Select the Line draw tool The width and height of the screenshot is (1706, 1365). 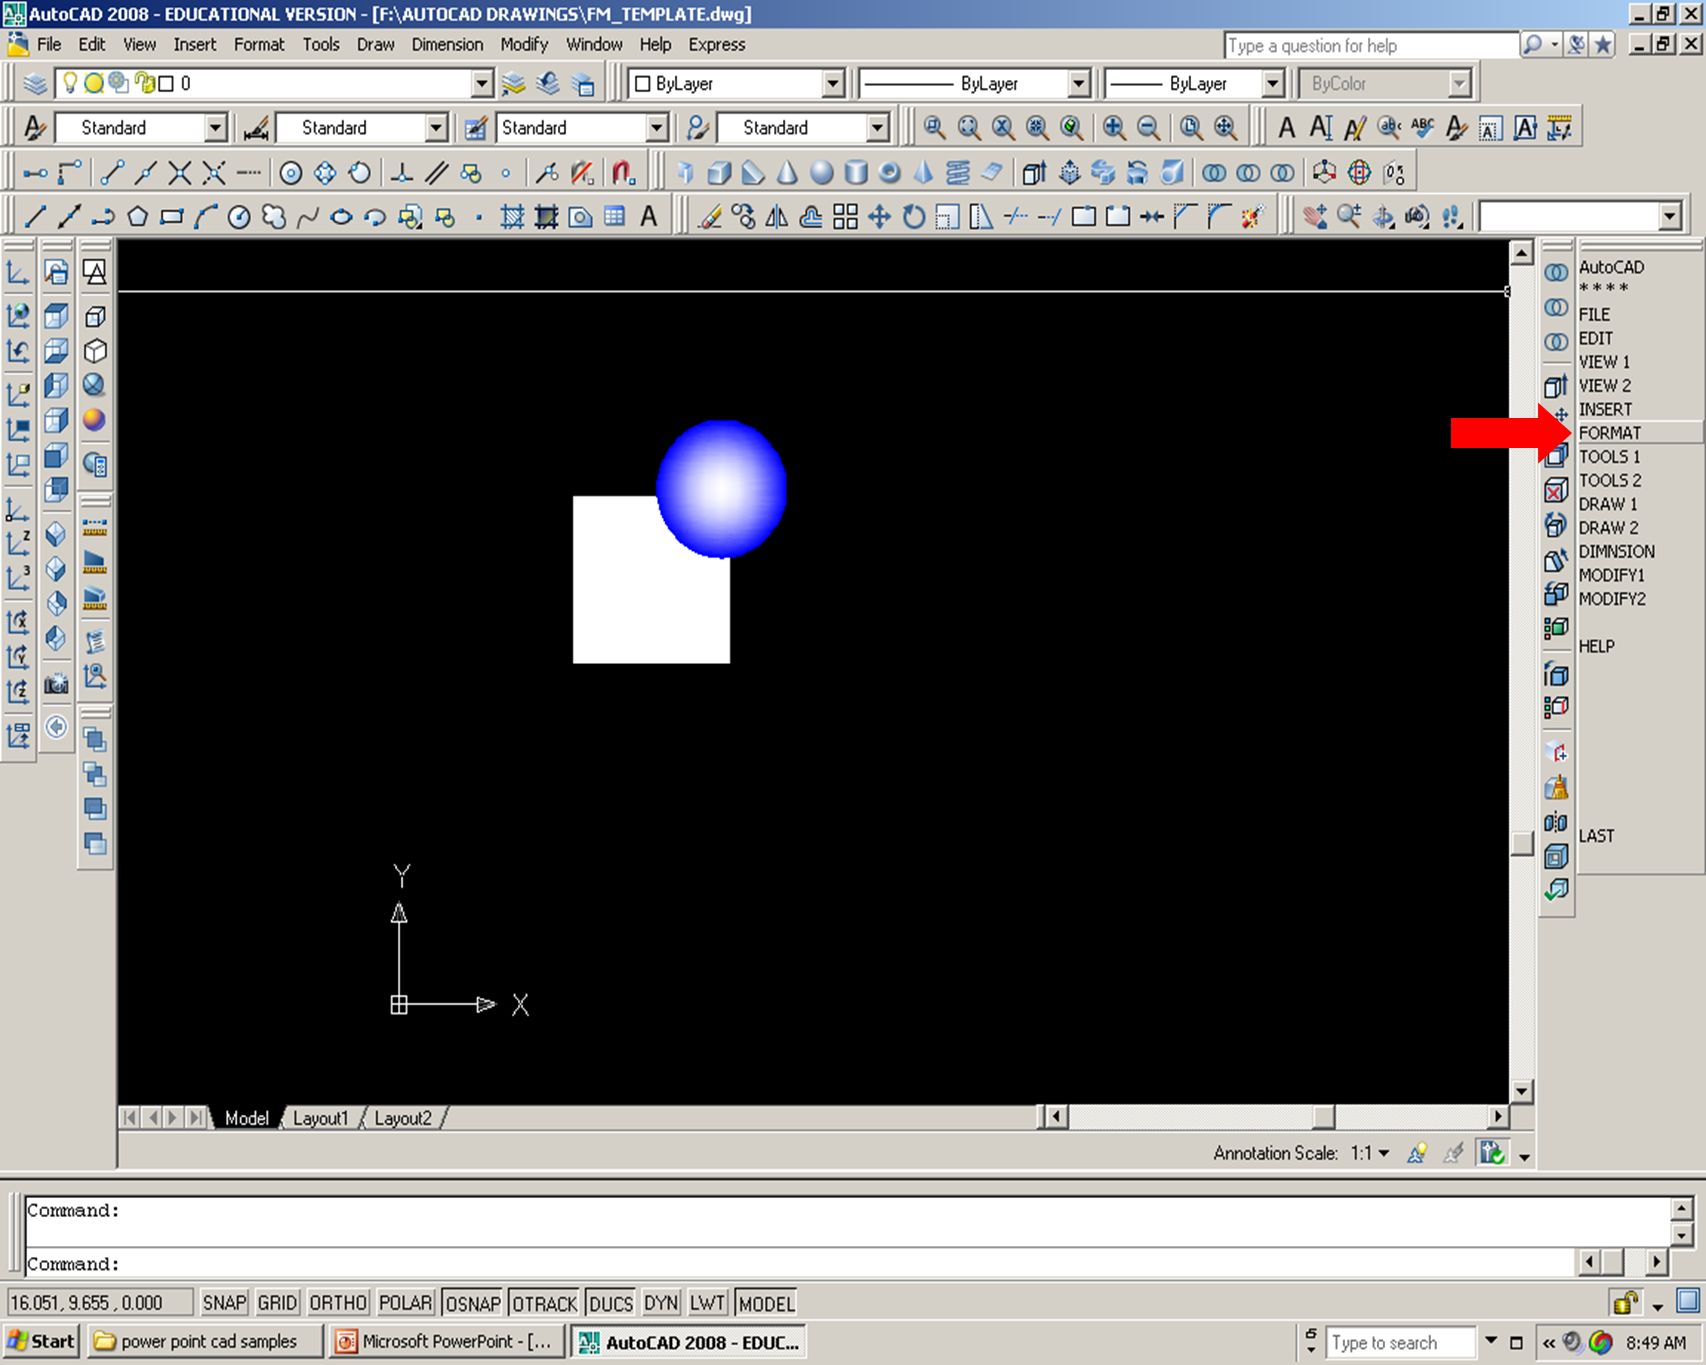click(x=35, y=216)
